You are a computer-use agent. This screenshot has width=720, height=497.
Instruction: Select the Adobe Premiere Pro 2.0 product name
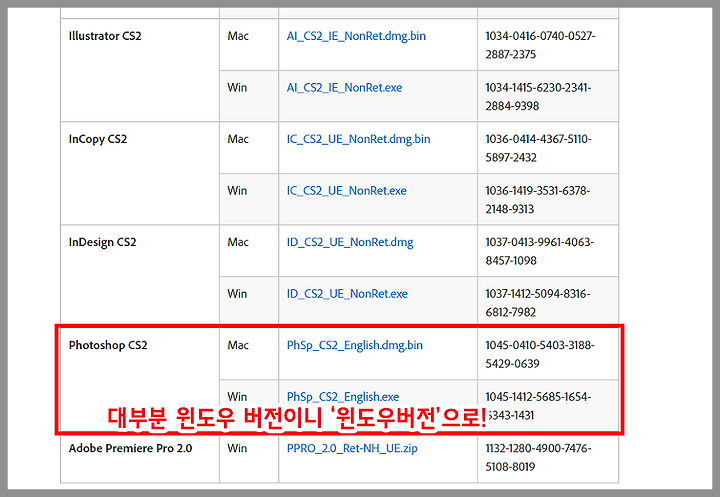pyautogui.click(x=130, y=448)
